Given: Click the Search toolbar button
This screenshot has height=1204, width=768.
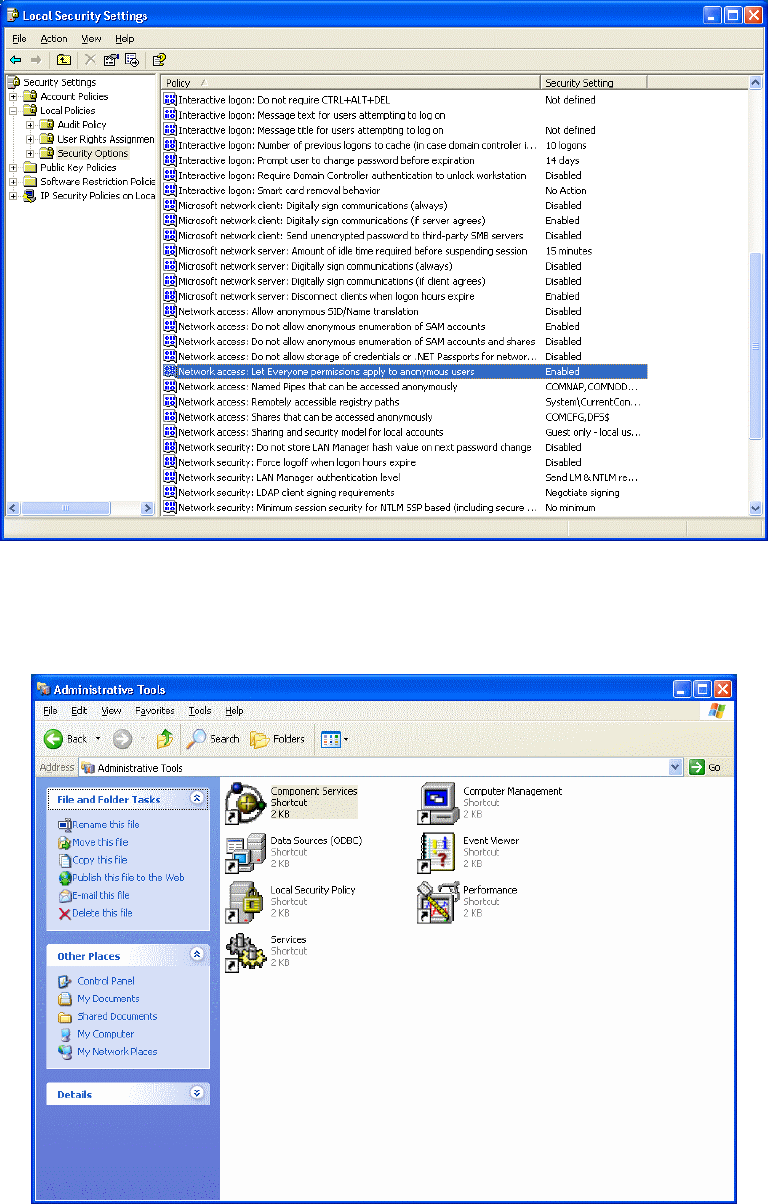Looking at the screenshot, I should click(x=213, y=739).
